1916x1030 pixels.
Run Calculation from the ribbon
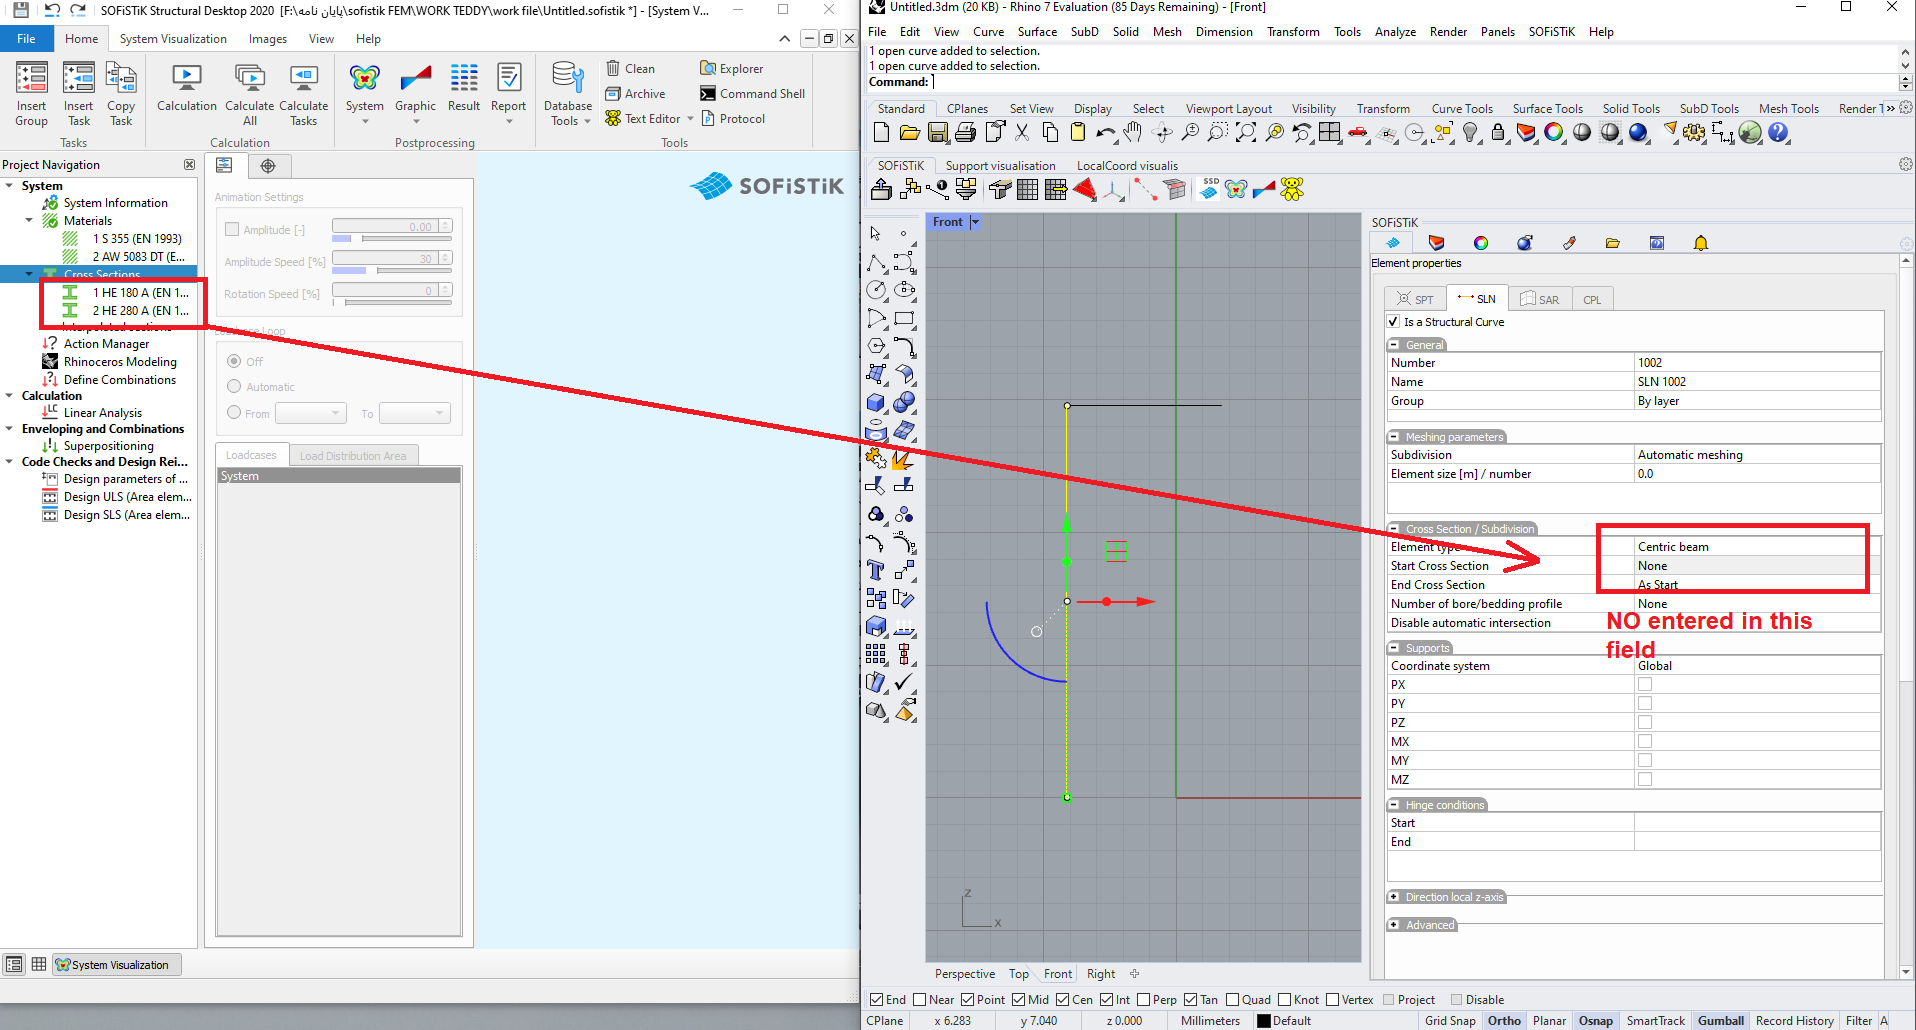[187, 87]
